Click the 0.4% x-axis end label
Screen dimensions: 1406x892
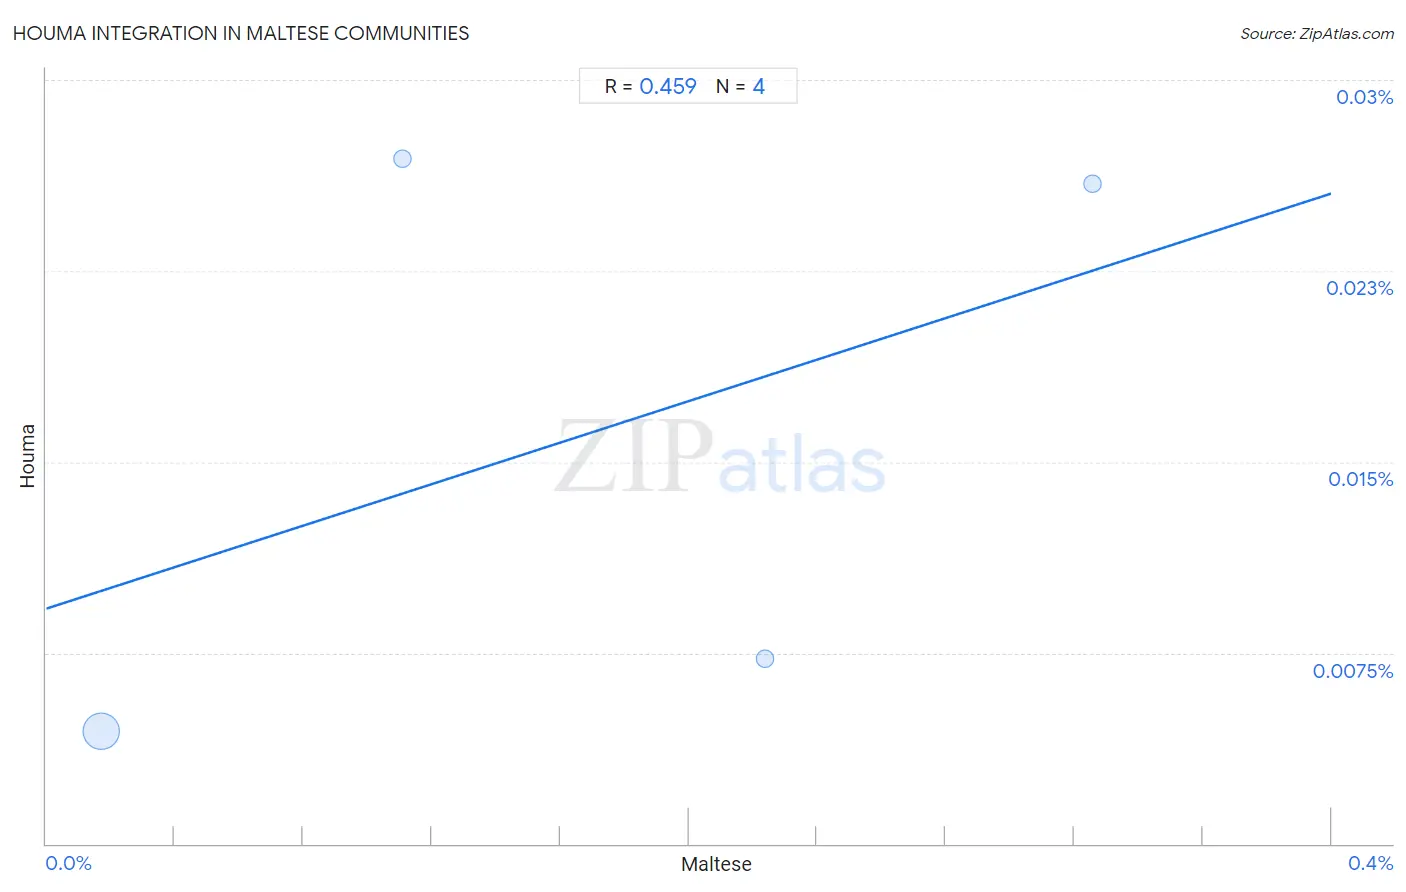click(x=1370, y=863)
